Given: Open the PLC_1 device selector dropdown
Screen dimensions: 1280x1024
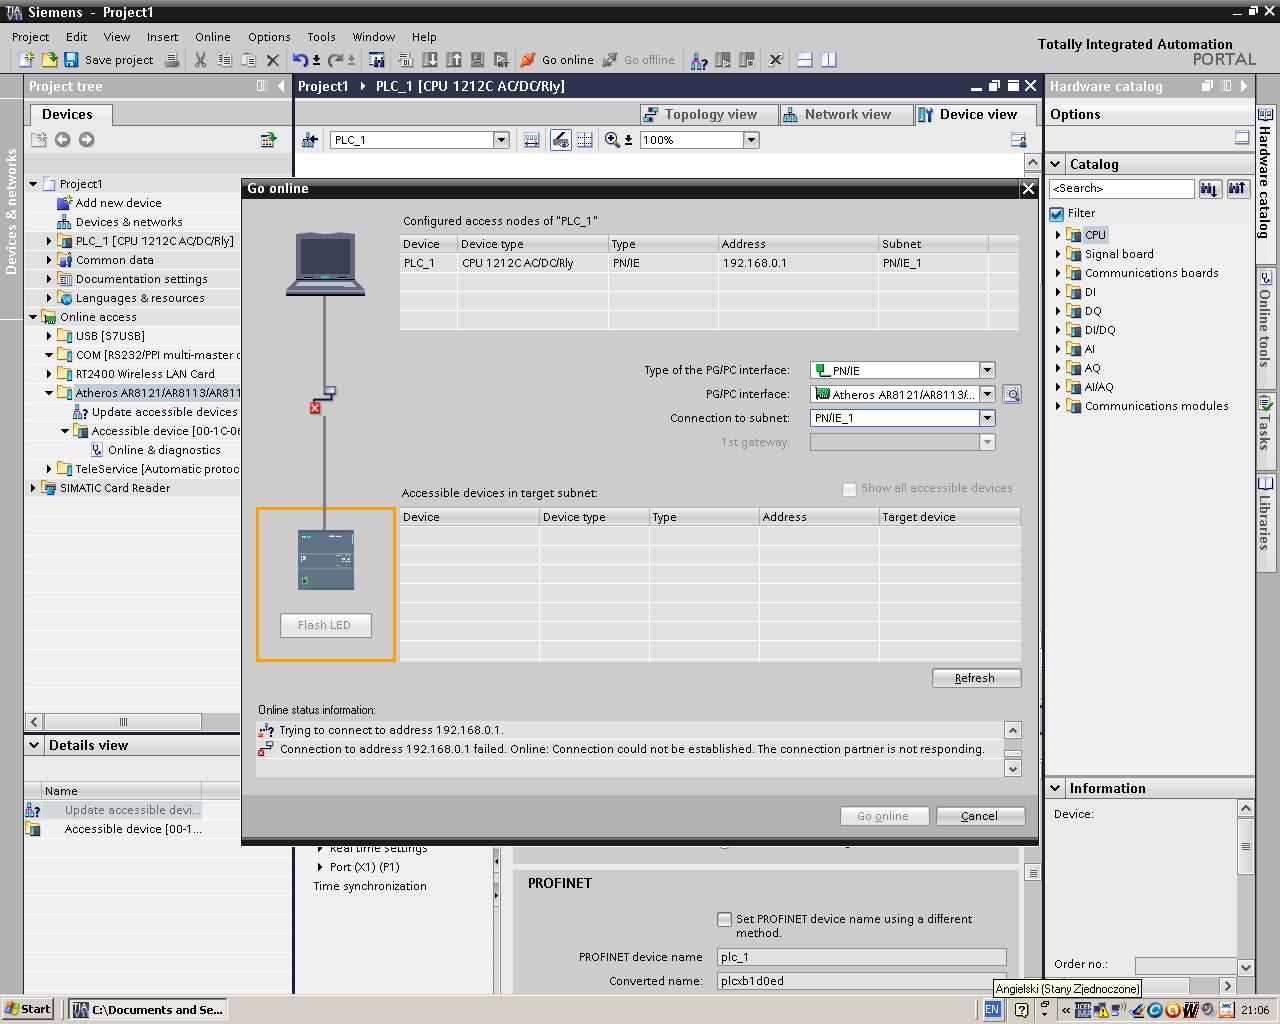Looking at the screenshot, I should coord(501,140).
